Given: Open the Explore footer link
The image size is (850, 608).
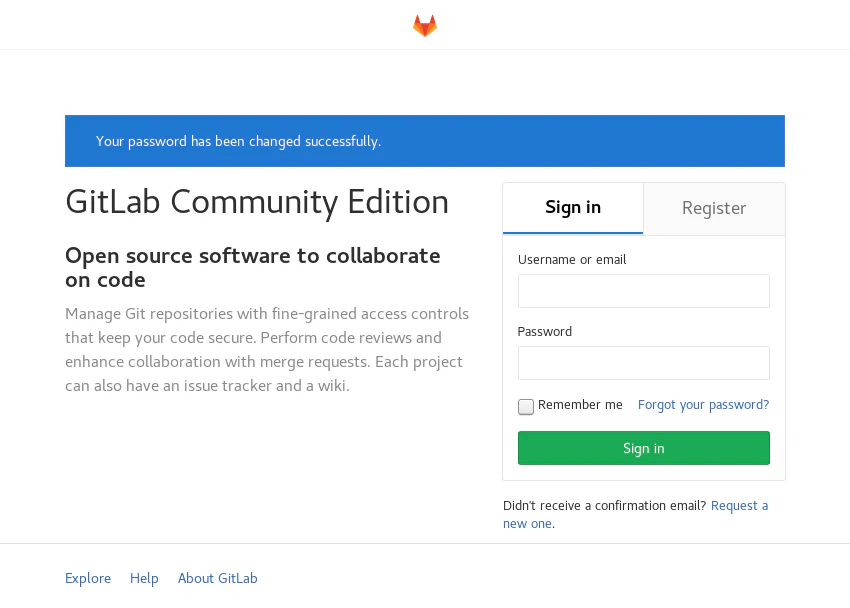Looking at the screenshot, I should (x=88, y=578).
